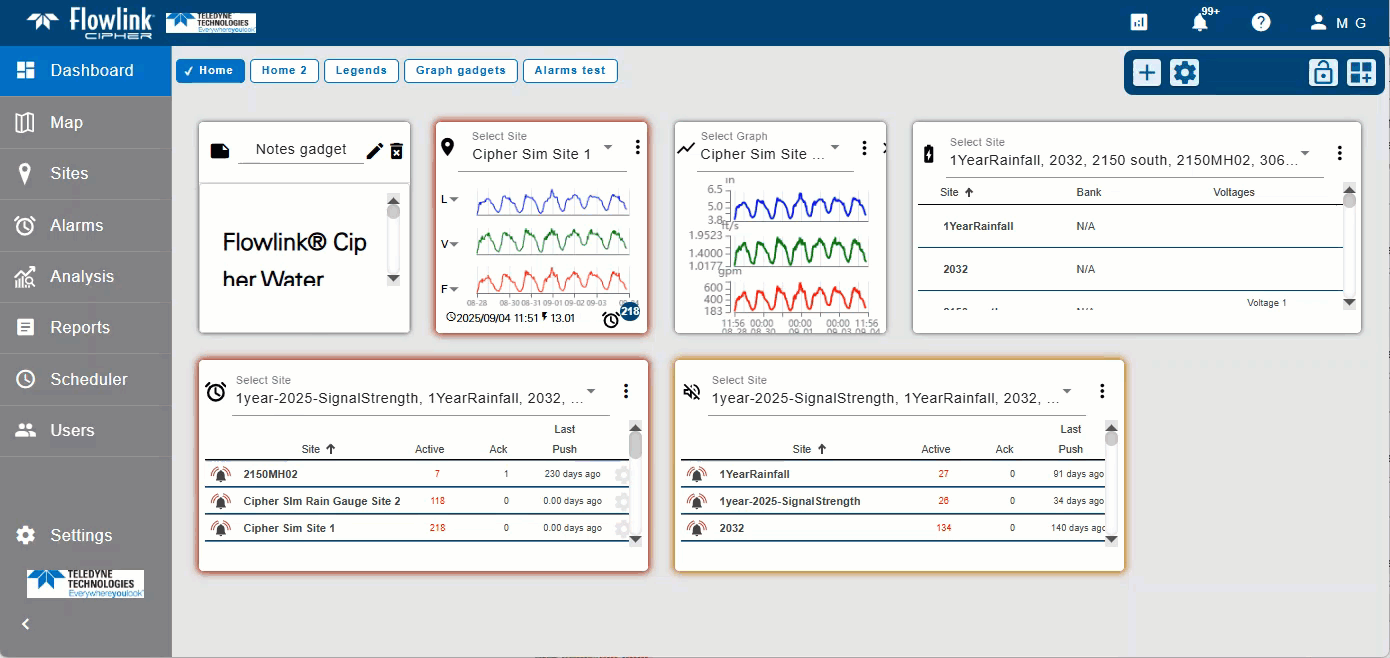Expand the Cipher Sim Site 1 site dropdown
Viewport: 1390px width, 658px height.
(608, 147)
